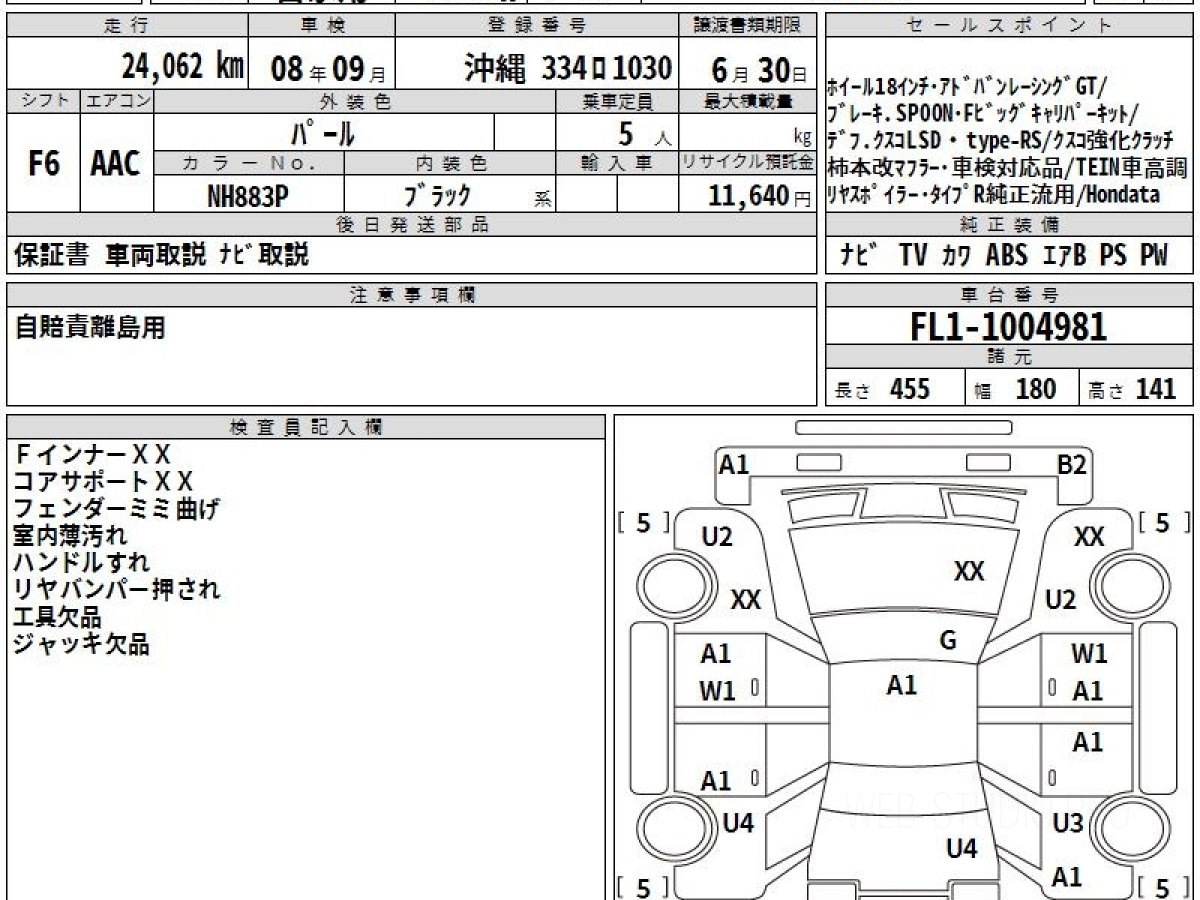Select the 検査員記入欄 header
The image size is (1200, 900).
306,428
